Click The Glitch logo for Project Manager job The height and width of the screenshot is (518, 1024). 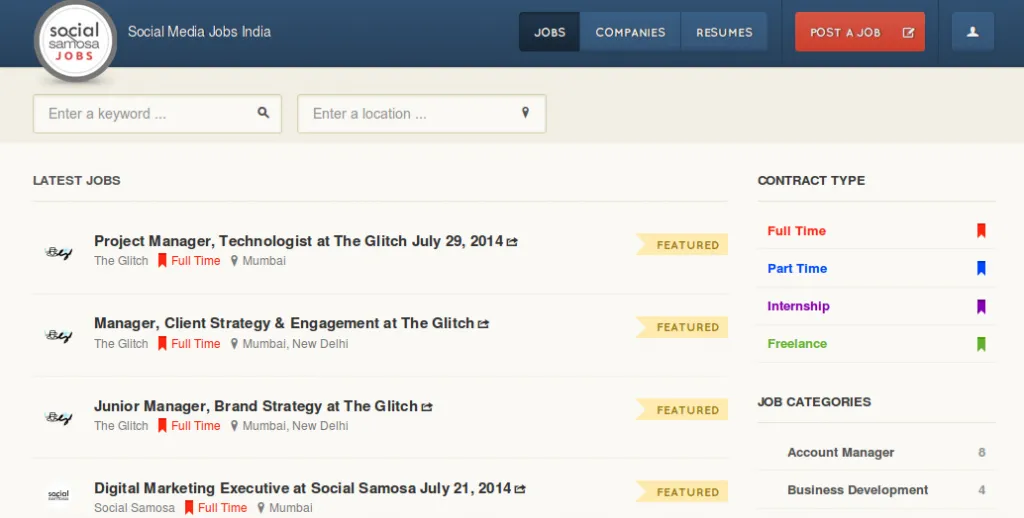click(x=58, y=252)
